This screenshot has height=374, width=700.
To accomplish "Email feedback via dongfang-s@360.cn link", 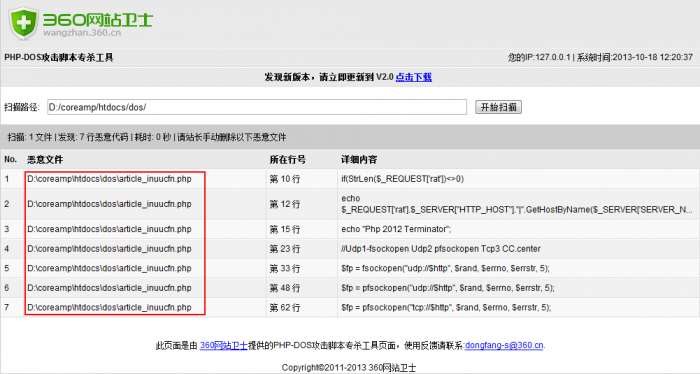I will pyautogui.click(x=504, y=345).
